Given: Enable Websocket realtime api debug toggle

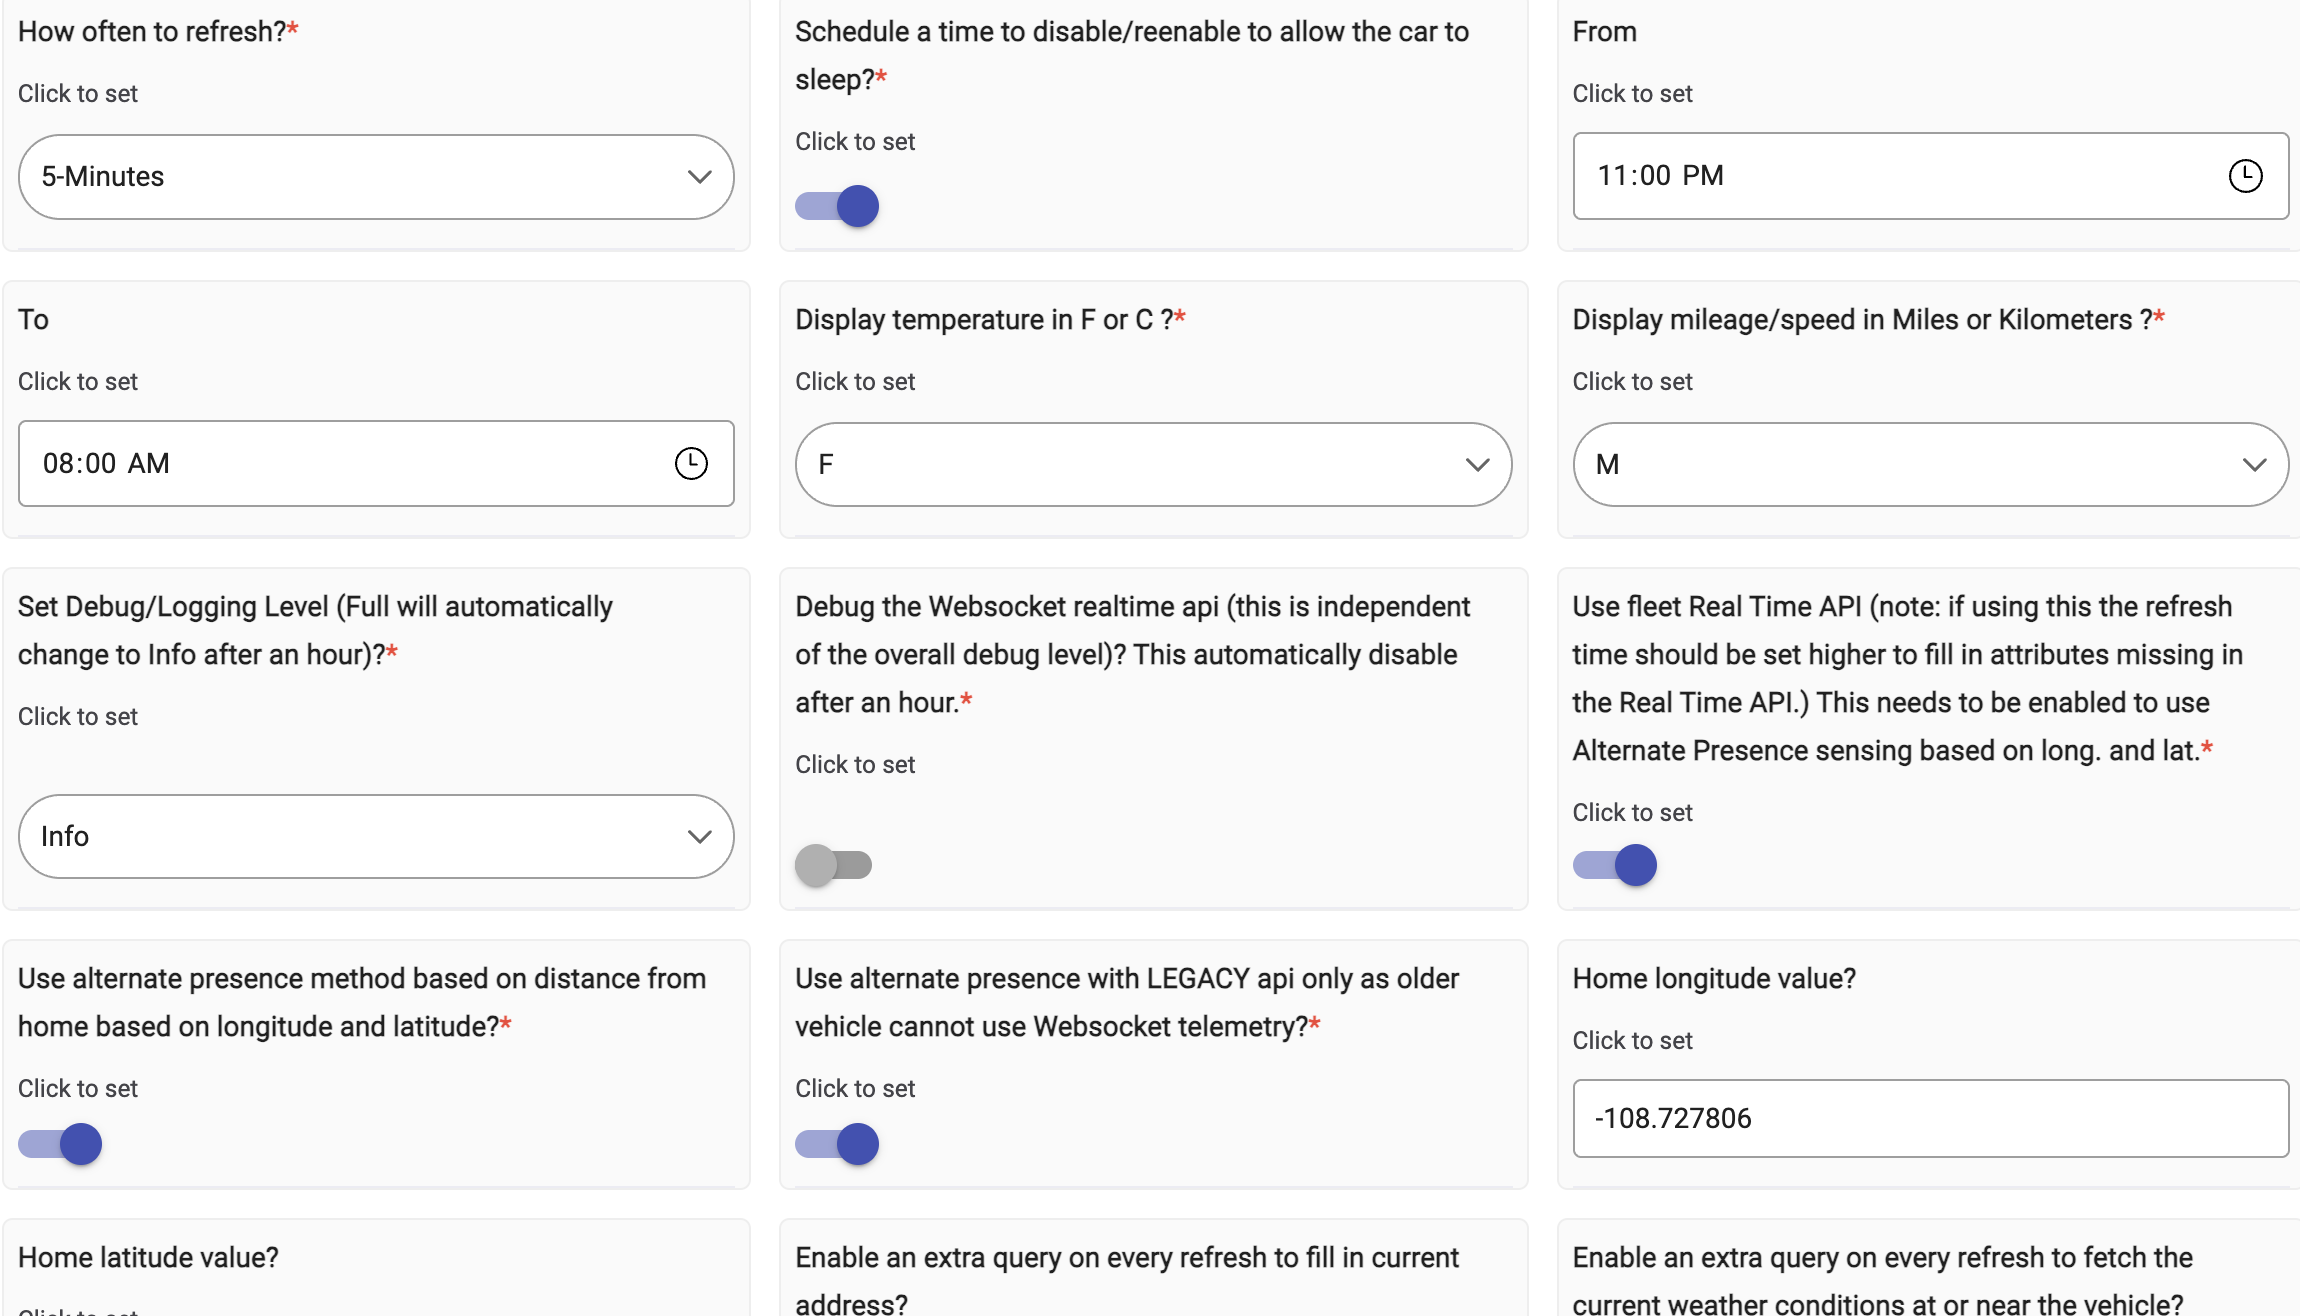Looking at the screenshot, I should point(833,865).
